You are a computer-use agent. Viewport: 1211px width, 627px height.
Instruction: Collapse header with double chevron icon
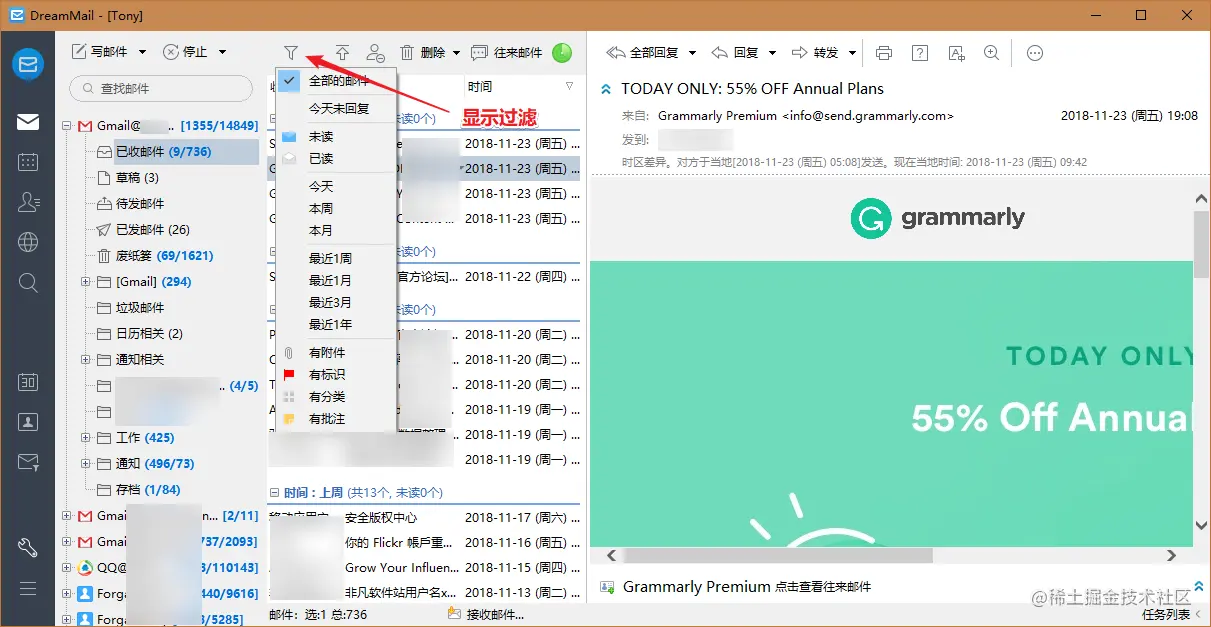(x=605, y=89)
